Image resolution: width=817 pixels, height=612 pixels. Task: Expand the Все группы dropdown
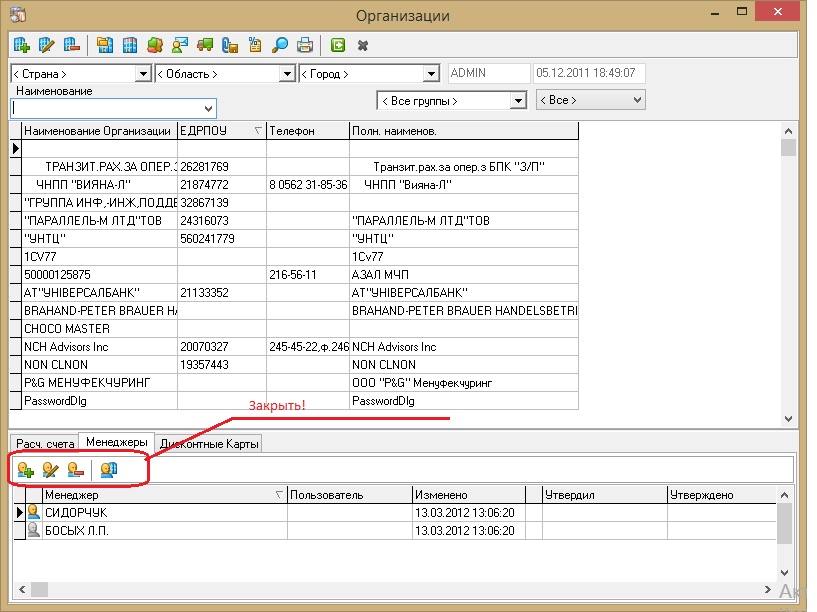click(517, 101)
